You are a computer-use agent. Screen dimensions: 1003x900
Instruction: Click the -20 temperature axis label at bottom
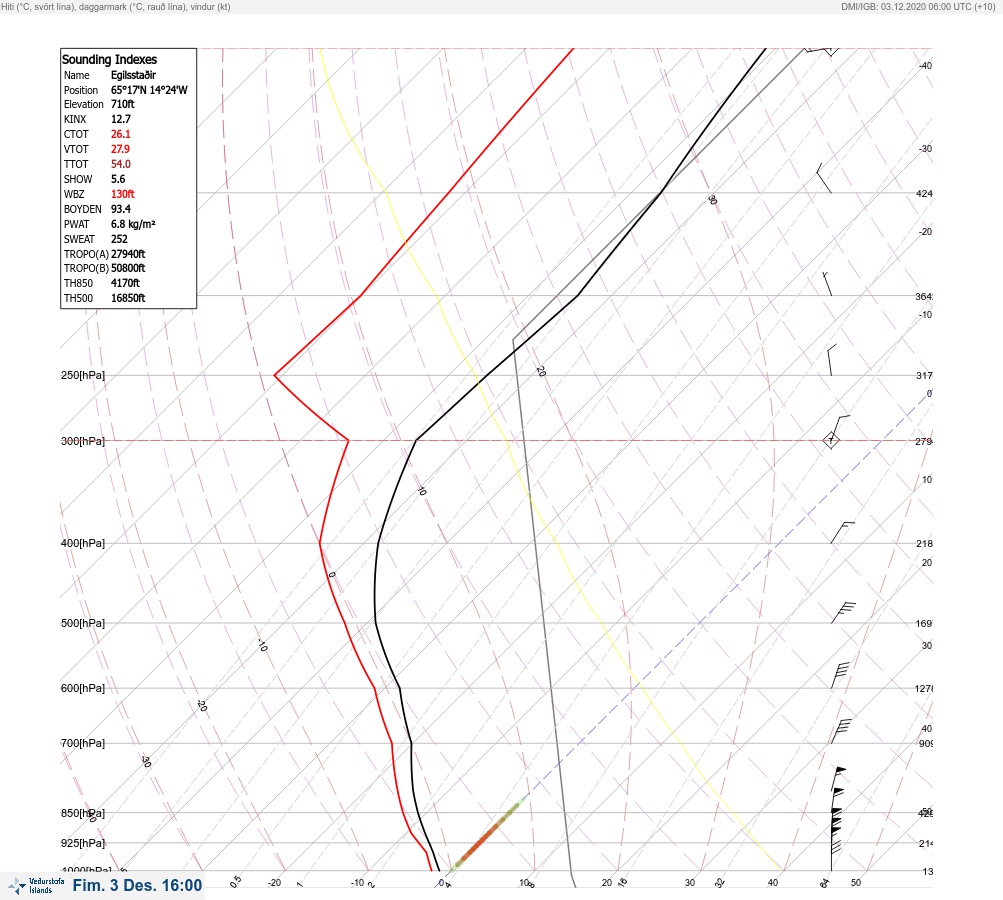pos(274,883)
